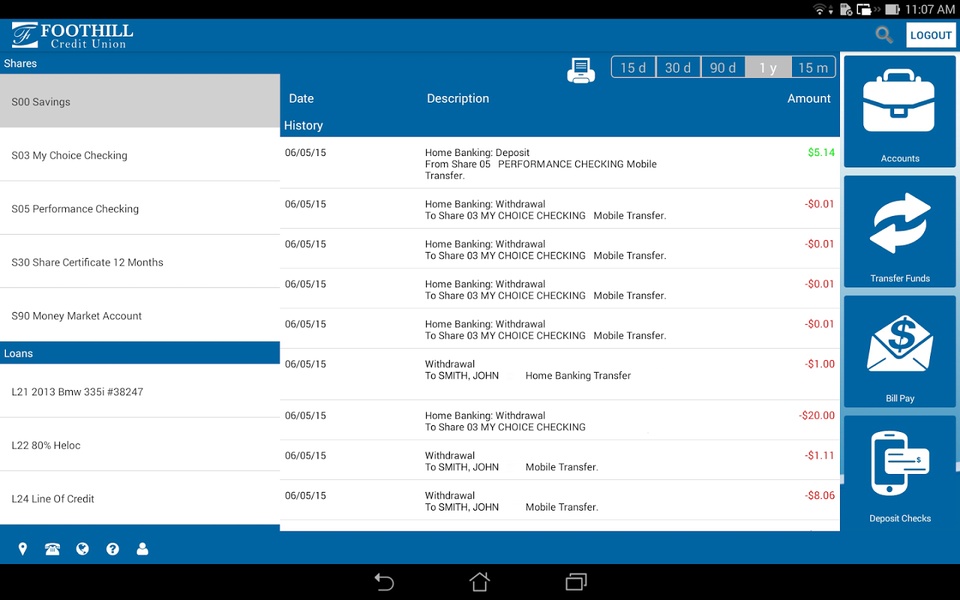
Task: Open the search magnifier icon
Action: click(x=883, y=35)
